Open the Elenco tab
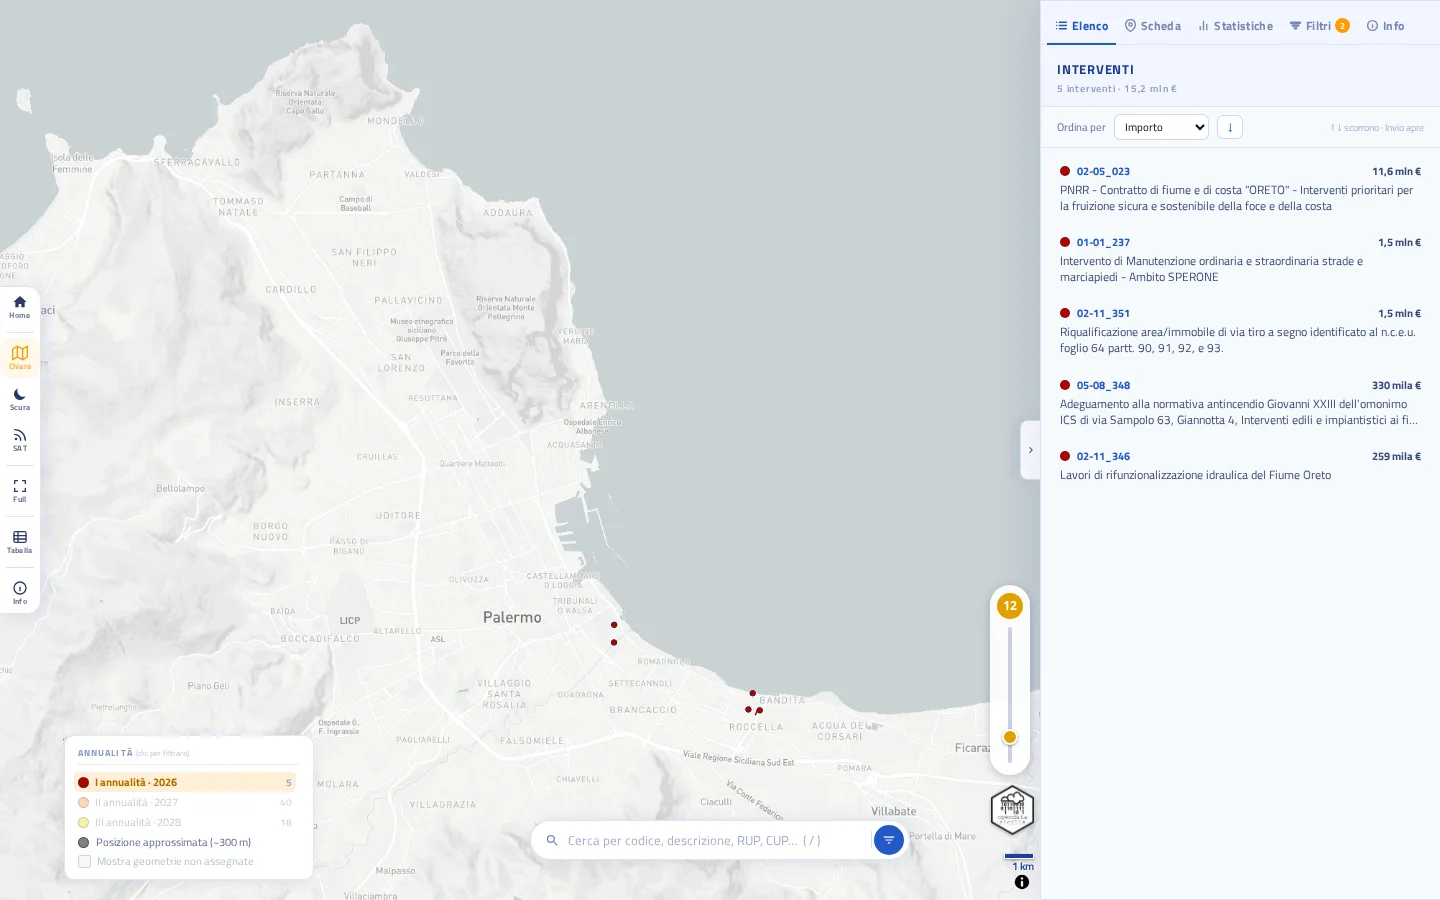 (x=1081, y=26)
